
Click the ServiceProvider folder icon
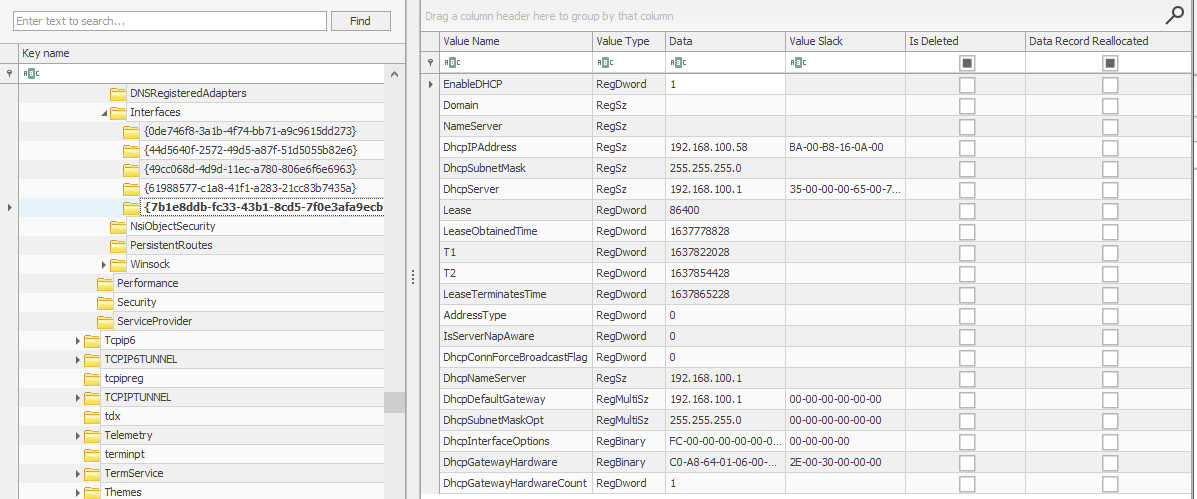tap(105, 322)
